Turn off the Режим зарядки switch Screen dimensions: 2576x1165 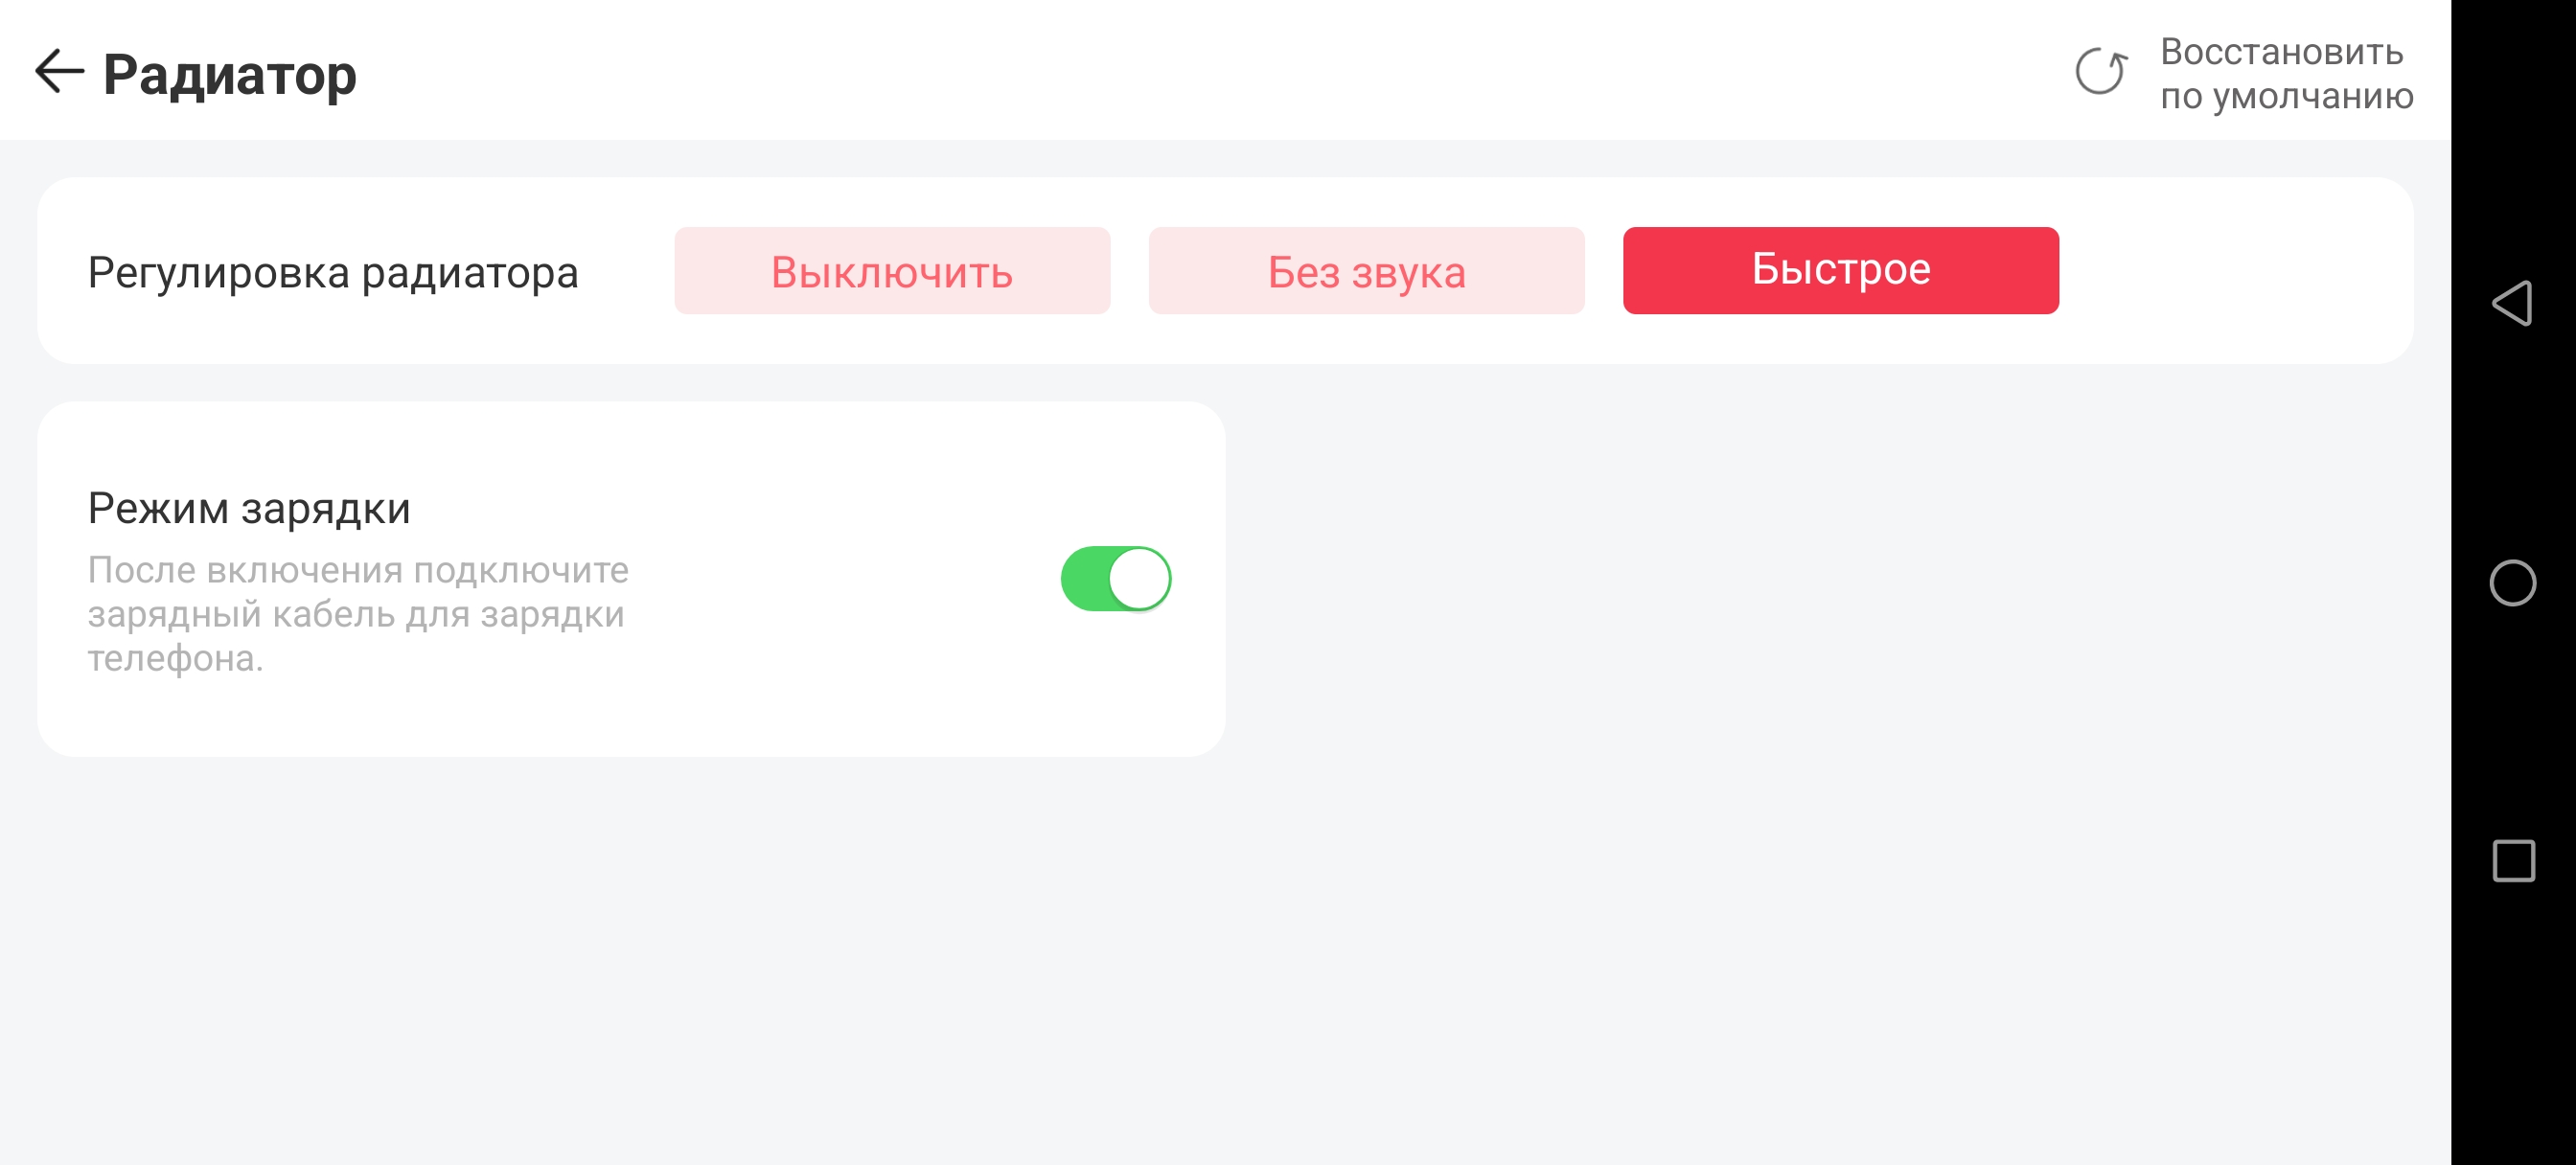tap(1115, 579)
